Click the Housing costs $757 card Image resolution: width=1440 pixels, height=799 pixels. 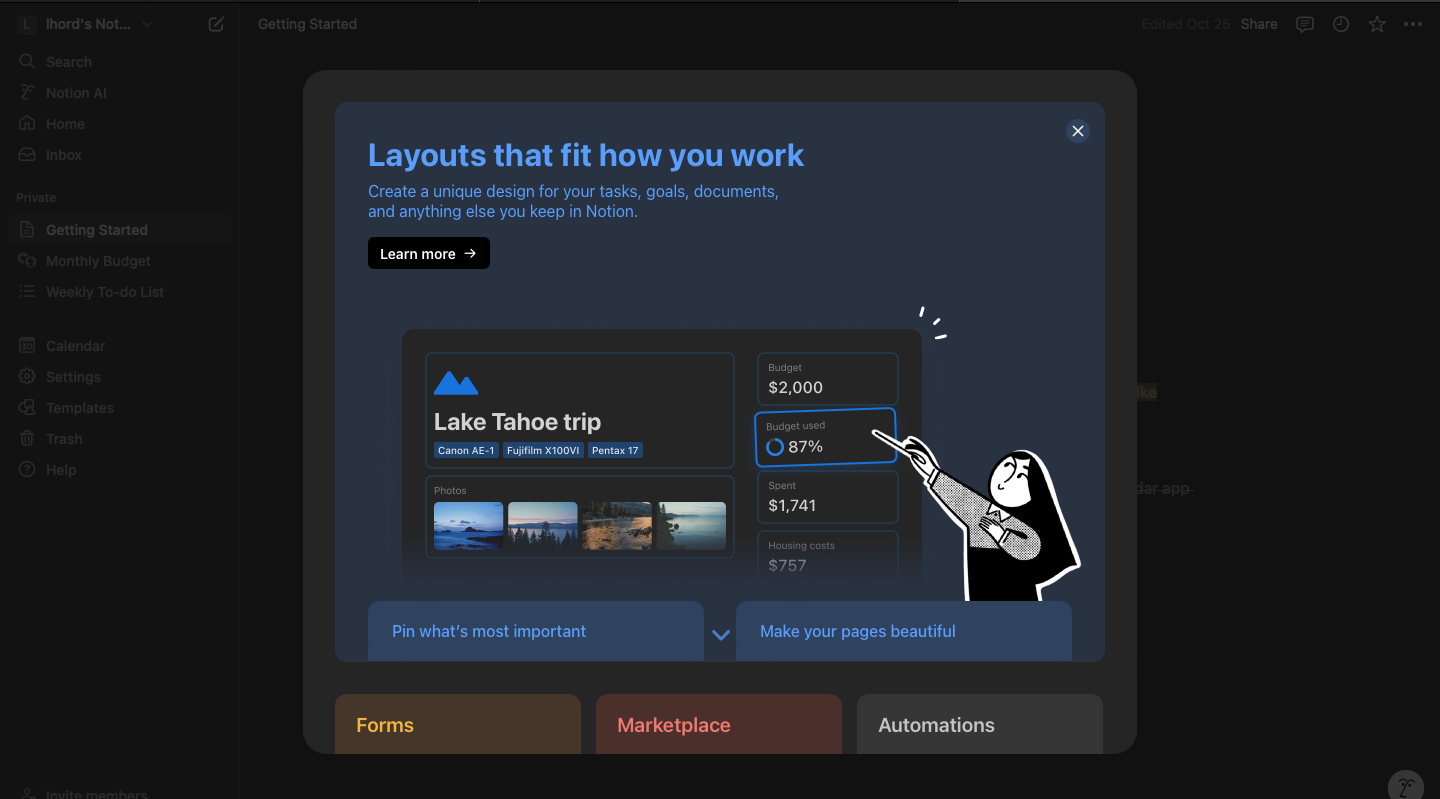pos(827,555)
